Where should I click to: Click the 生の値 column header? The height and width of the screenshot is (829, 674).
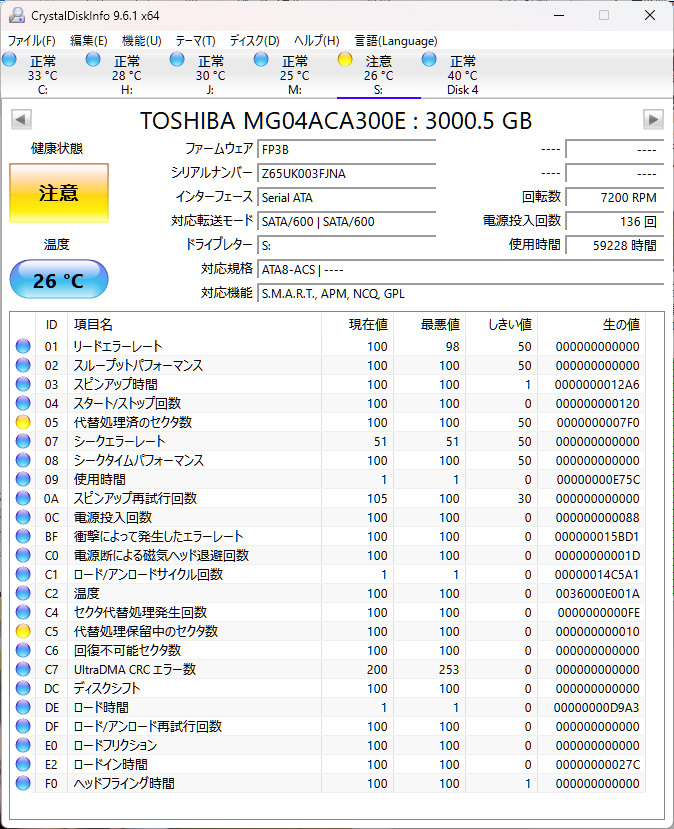(x=591, y=325)
